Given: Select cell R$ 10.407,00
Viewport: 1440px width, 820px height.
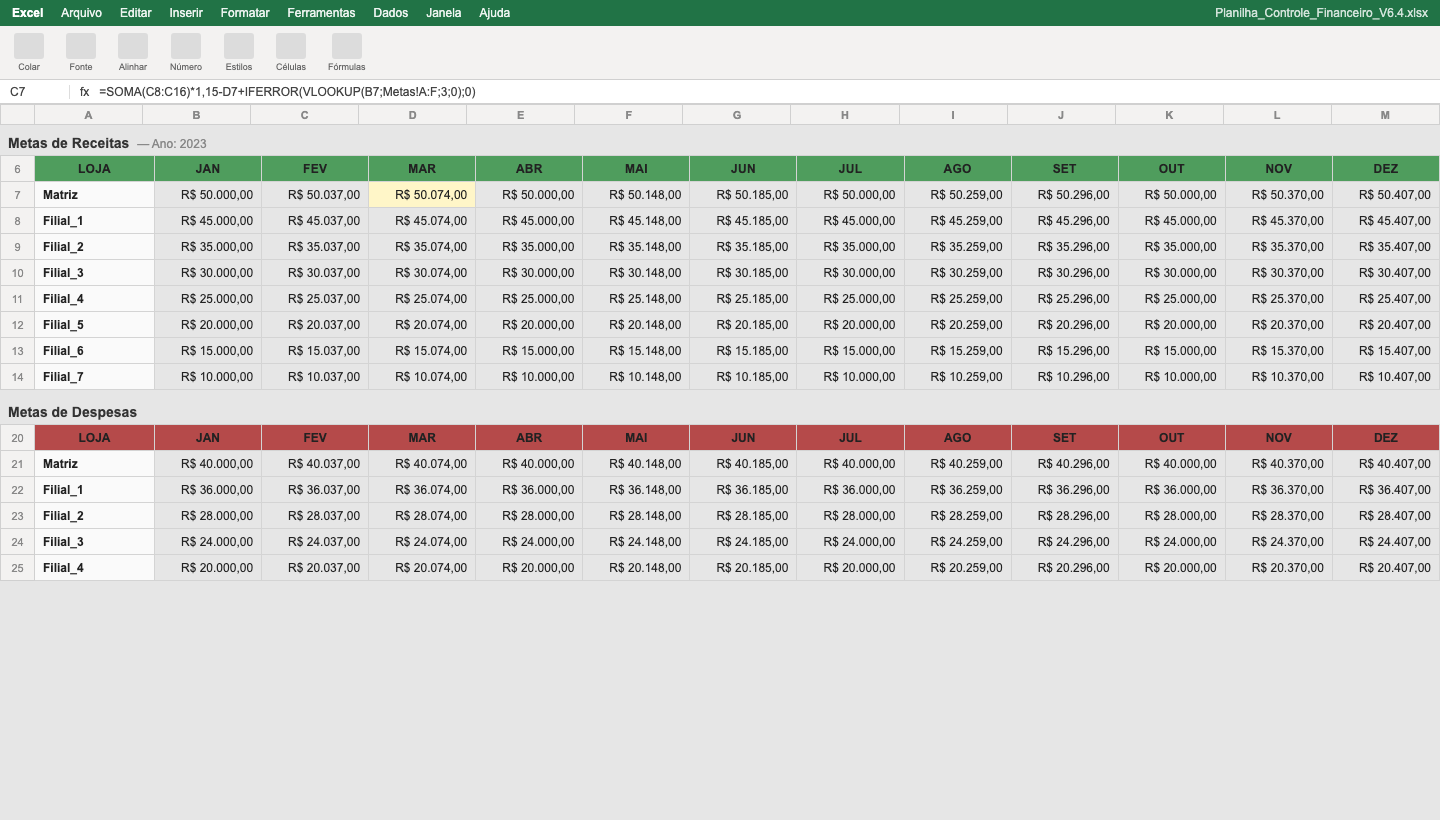Looking at the screenshot, I should tap(1386, 377).
